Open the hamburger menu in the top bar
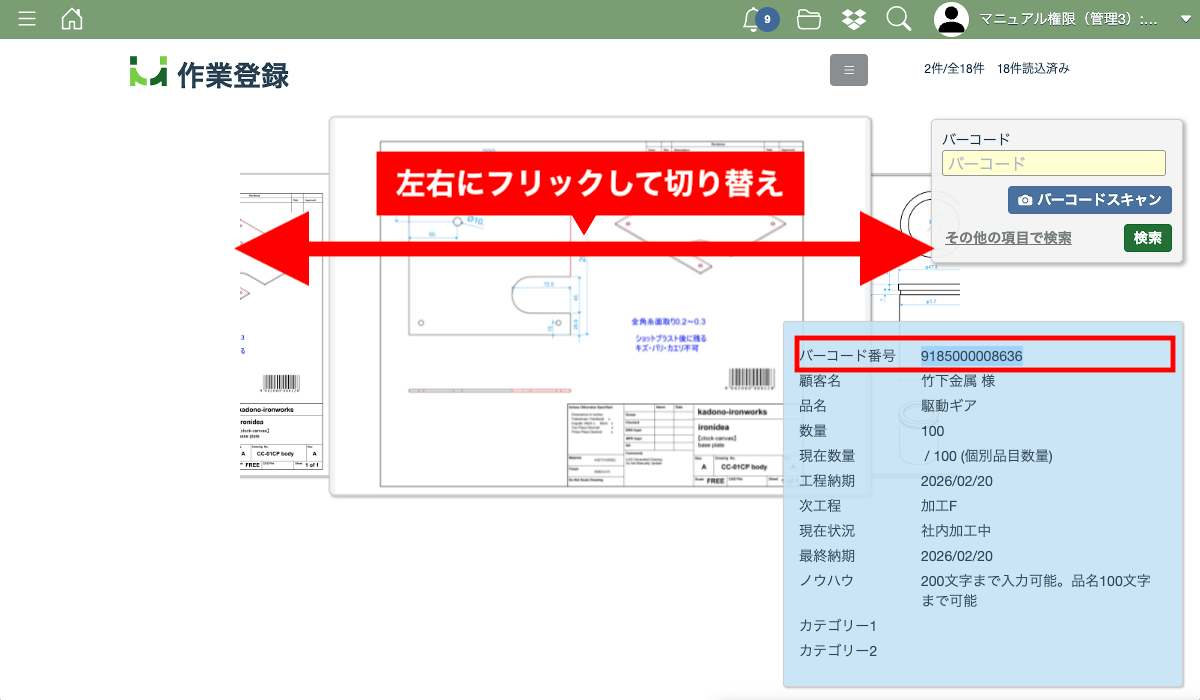Image resolution: width=1200 pixels, height=700 pixels. [27, 19]
